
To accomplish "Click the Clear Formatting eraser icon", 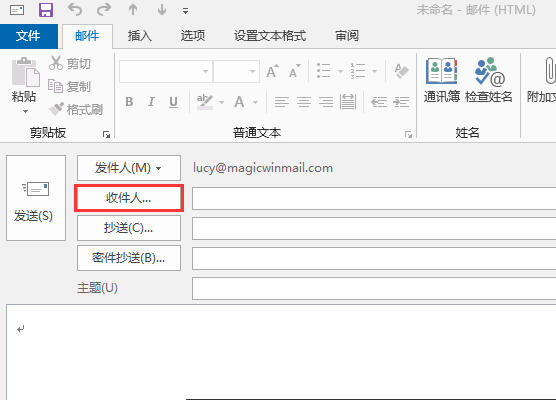I will (401, 71).
